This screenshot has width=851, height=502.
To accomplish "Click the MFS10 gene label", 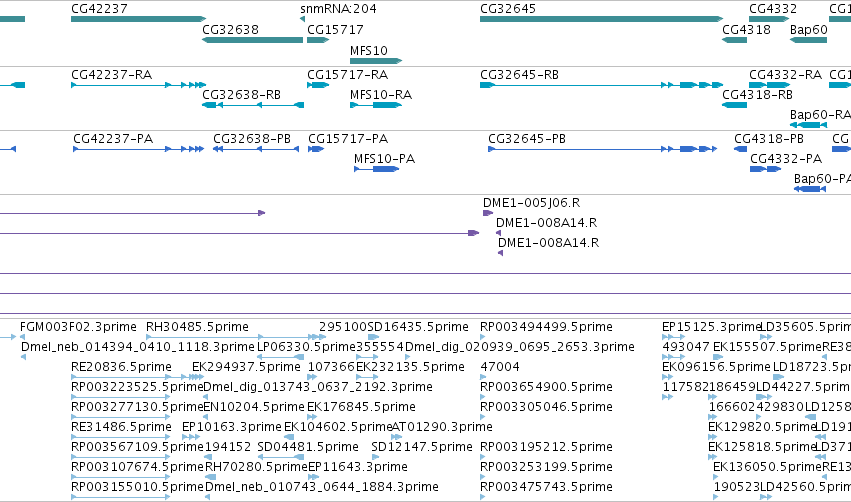I will coord(369,50).
